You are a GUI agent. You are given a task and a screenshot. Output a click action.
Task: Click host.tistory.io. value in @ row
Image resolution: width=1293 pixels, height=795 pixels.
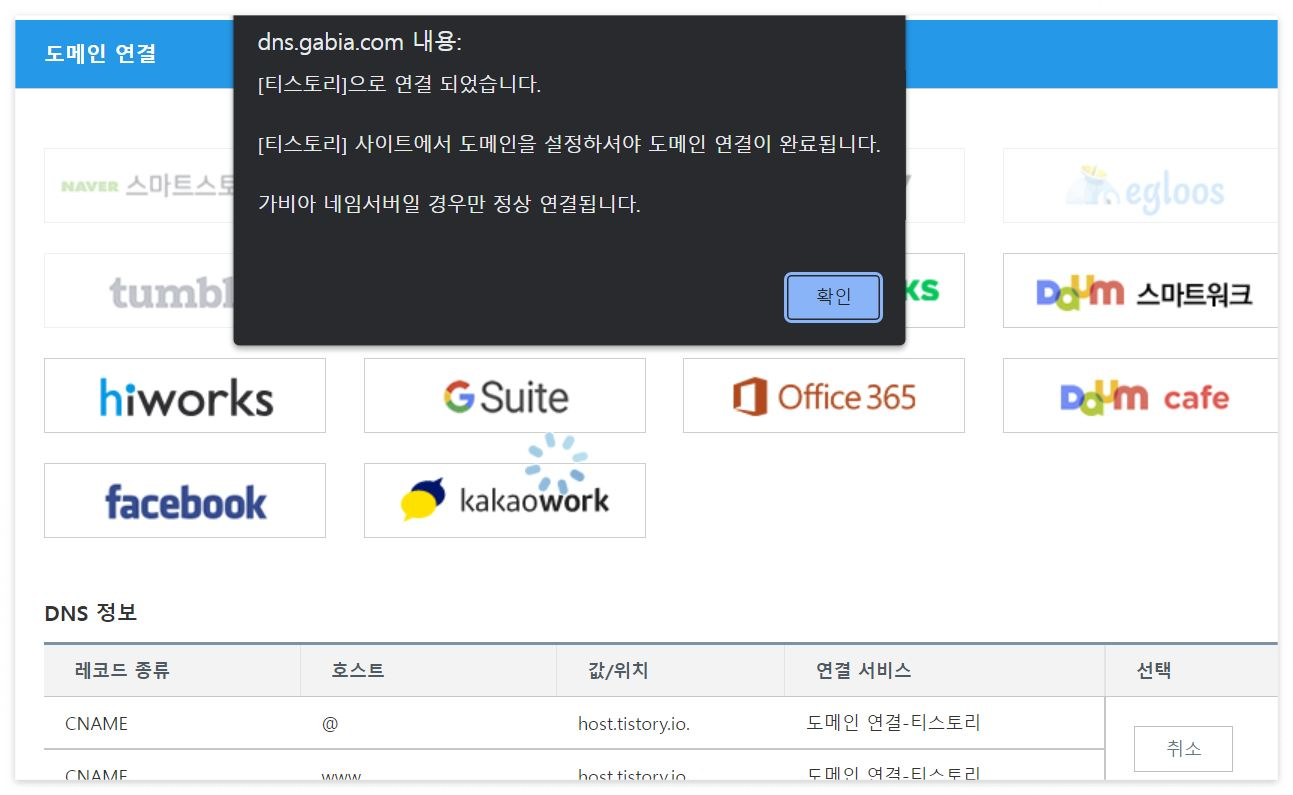(634, 723)
